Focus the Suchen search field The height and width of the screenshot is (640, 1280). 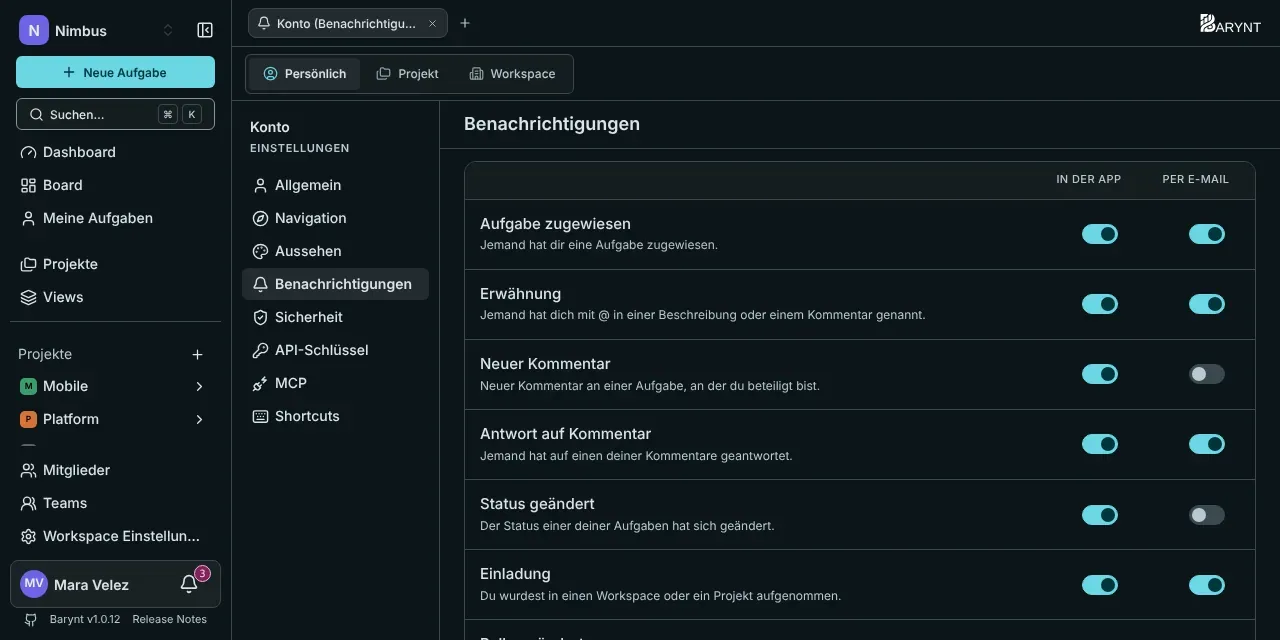click(x=115, y=114)
